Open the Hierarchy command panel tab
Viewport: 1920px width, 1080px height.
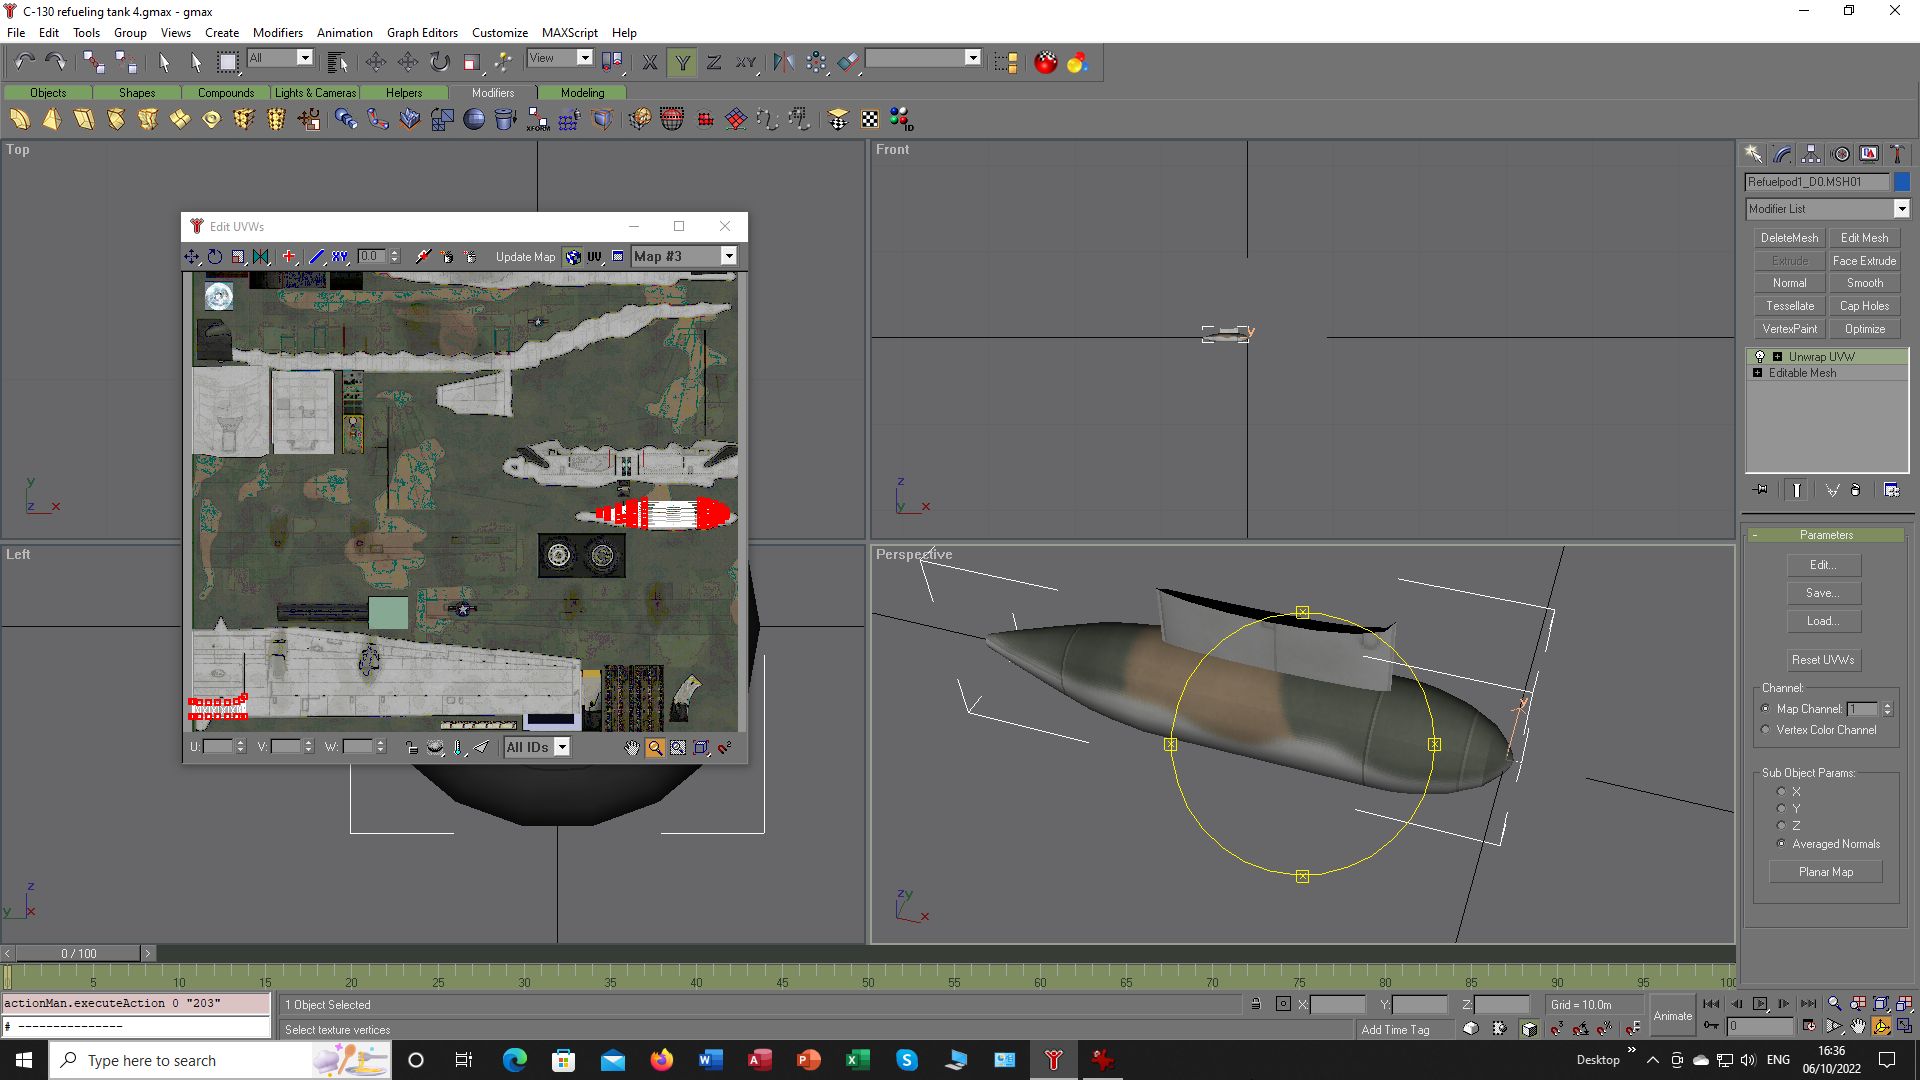[1811, 154]
